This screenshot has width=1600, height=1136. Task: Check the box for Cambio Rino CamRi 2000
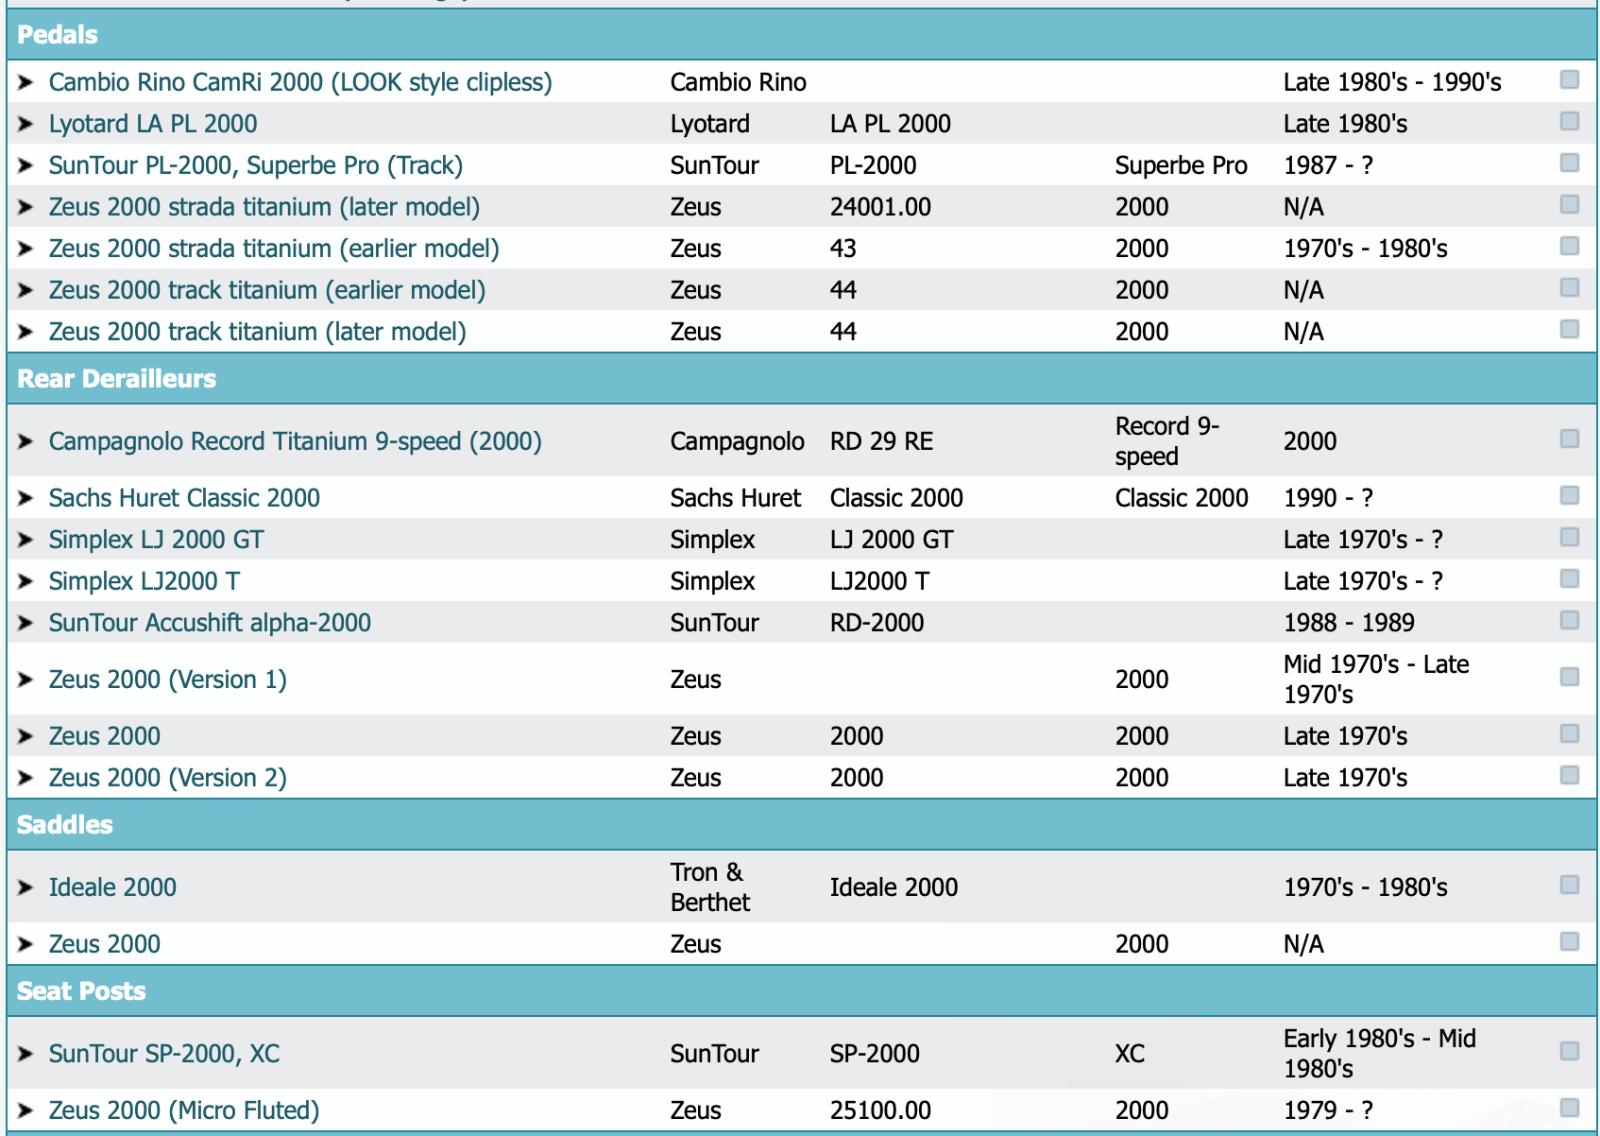pos(1569,80)
